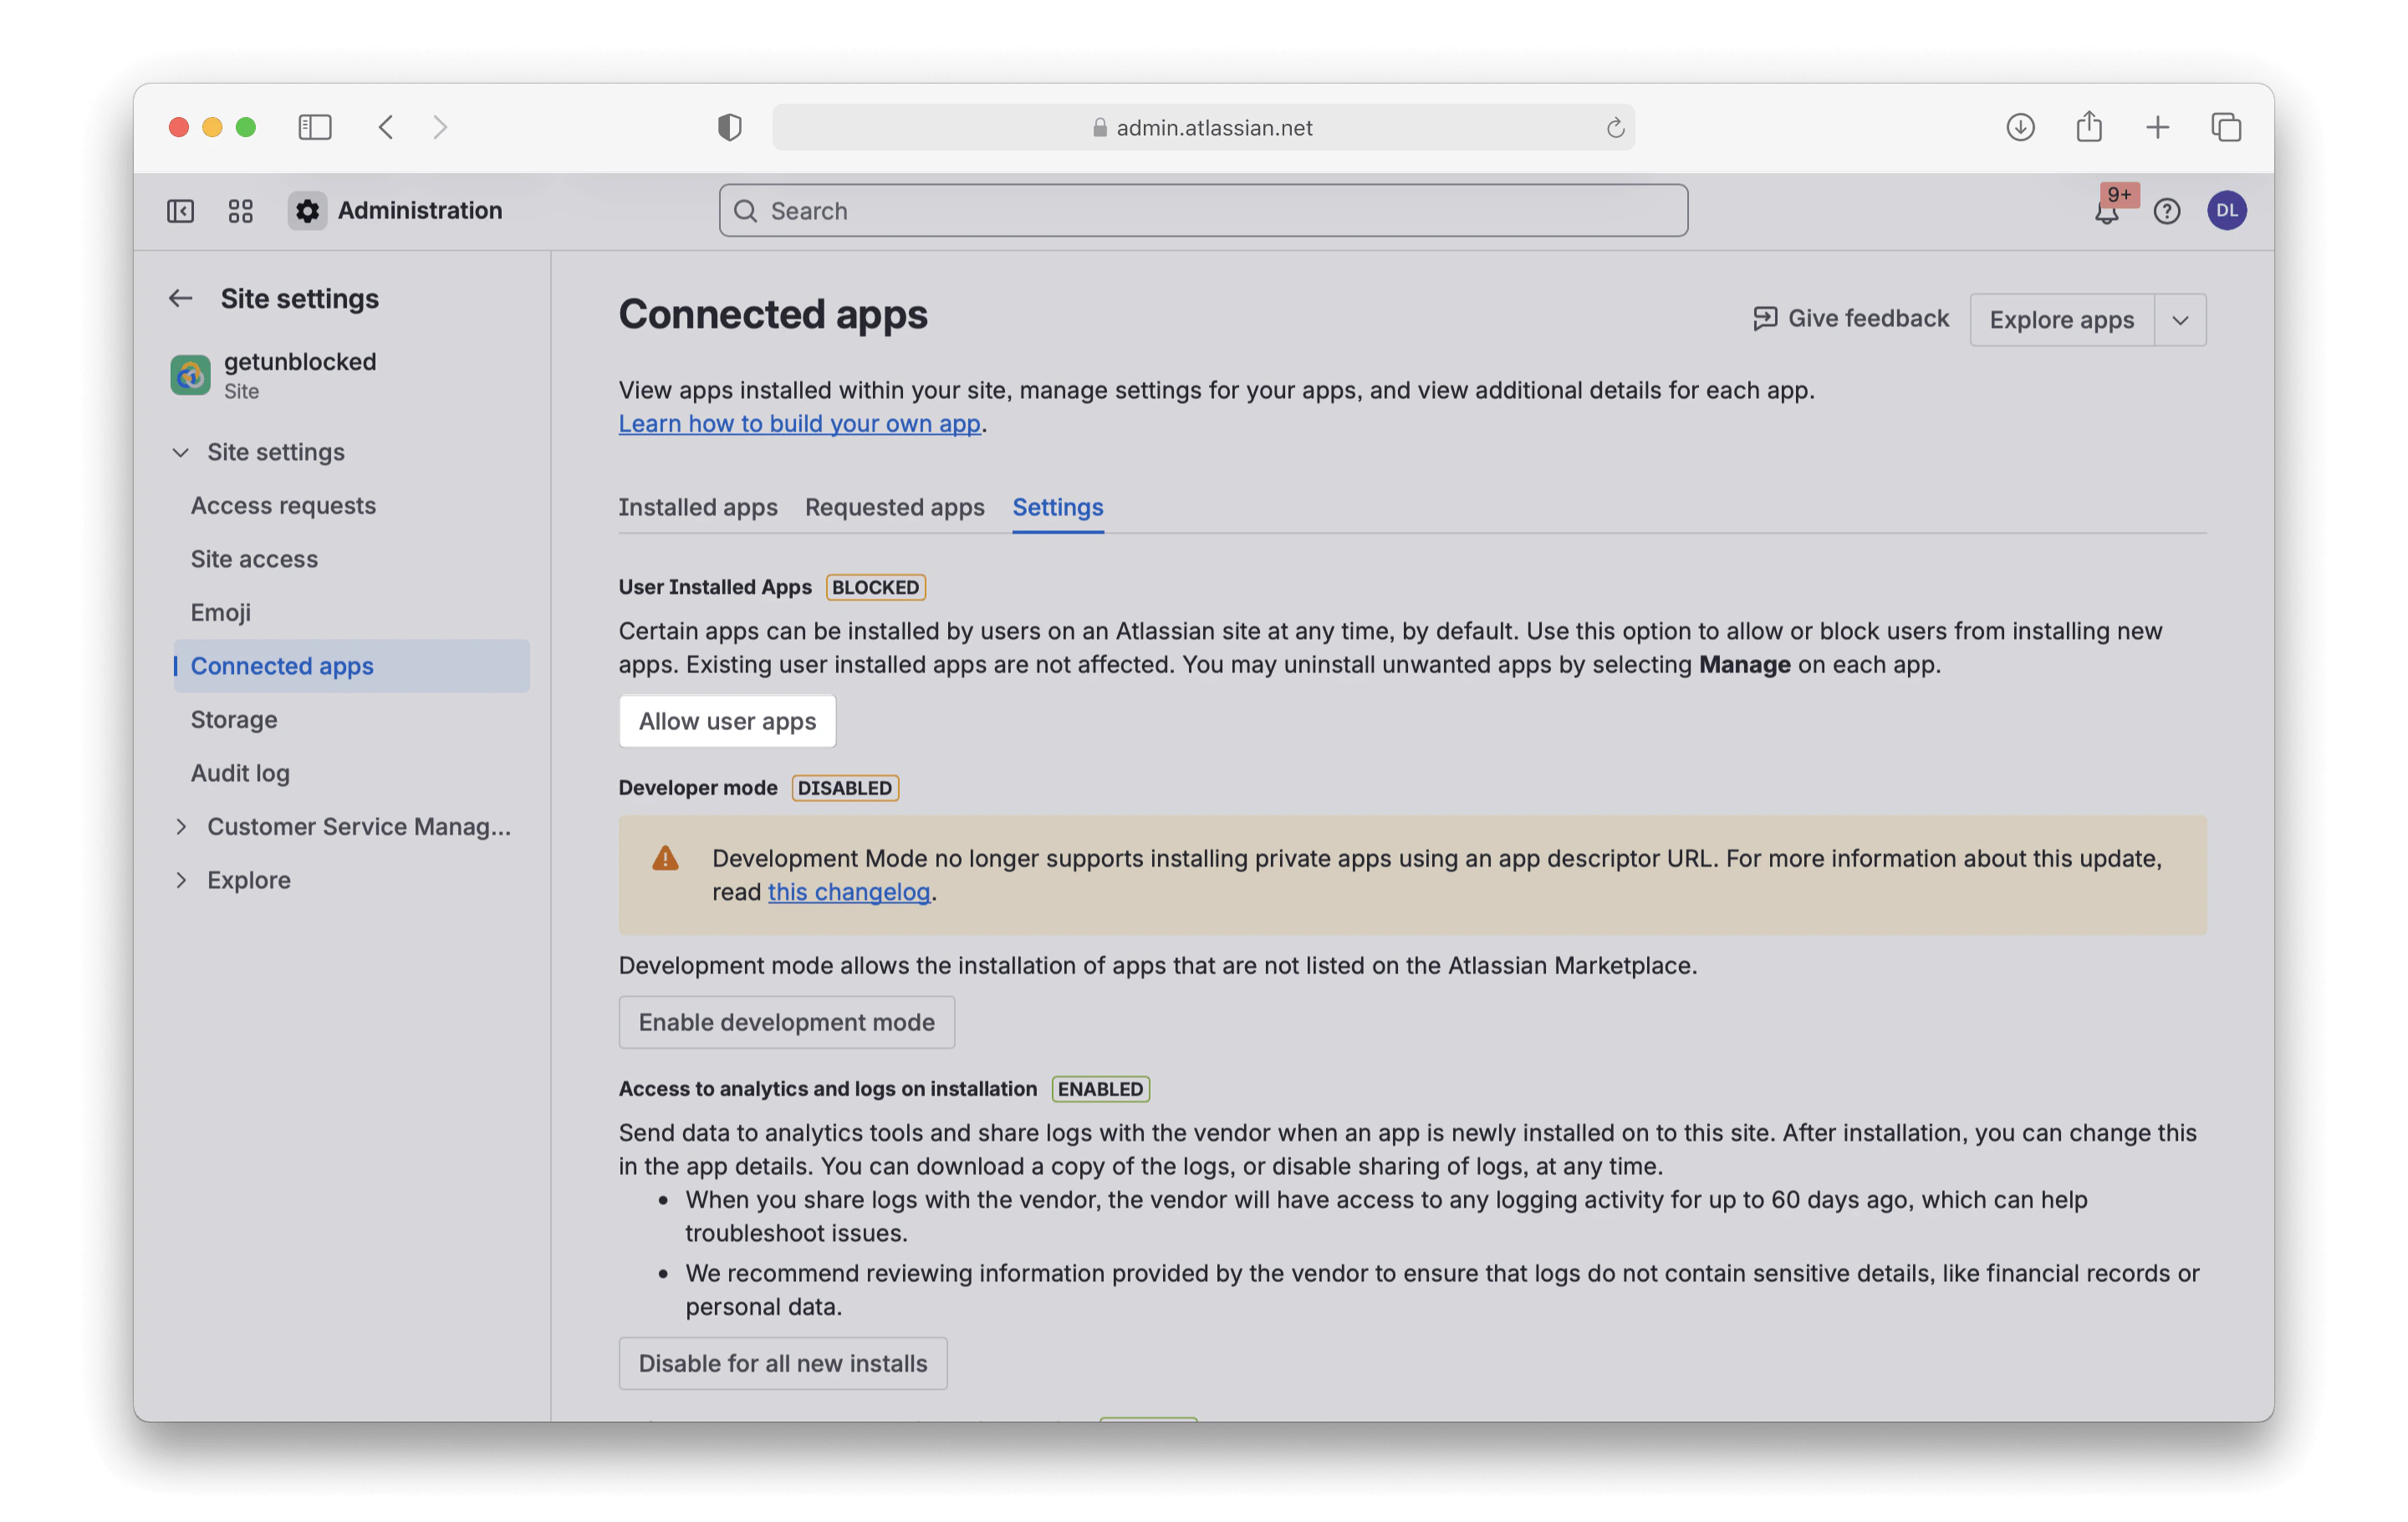Open Site access in sidebar

(x=352, y=559)
